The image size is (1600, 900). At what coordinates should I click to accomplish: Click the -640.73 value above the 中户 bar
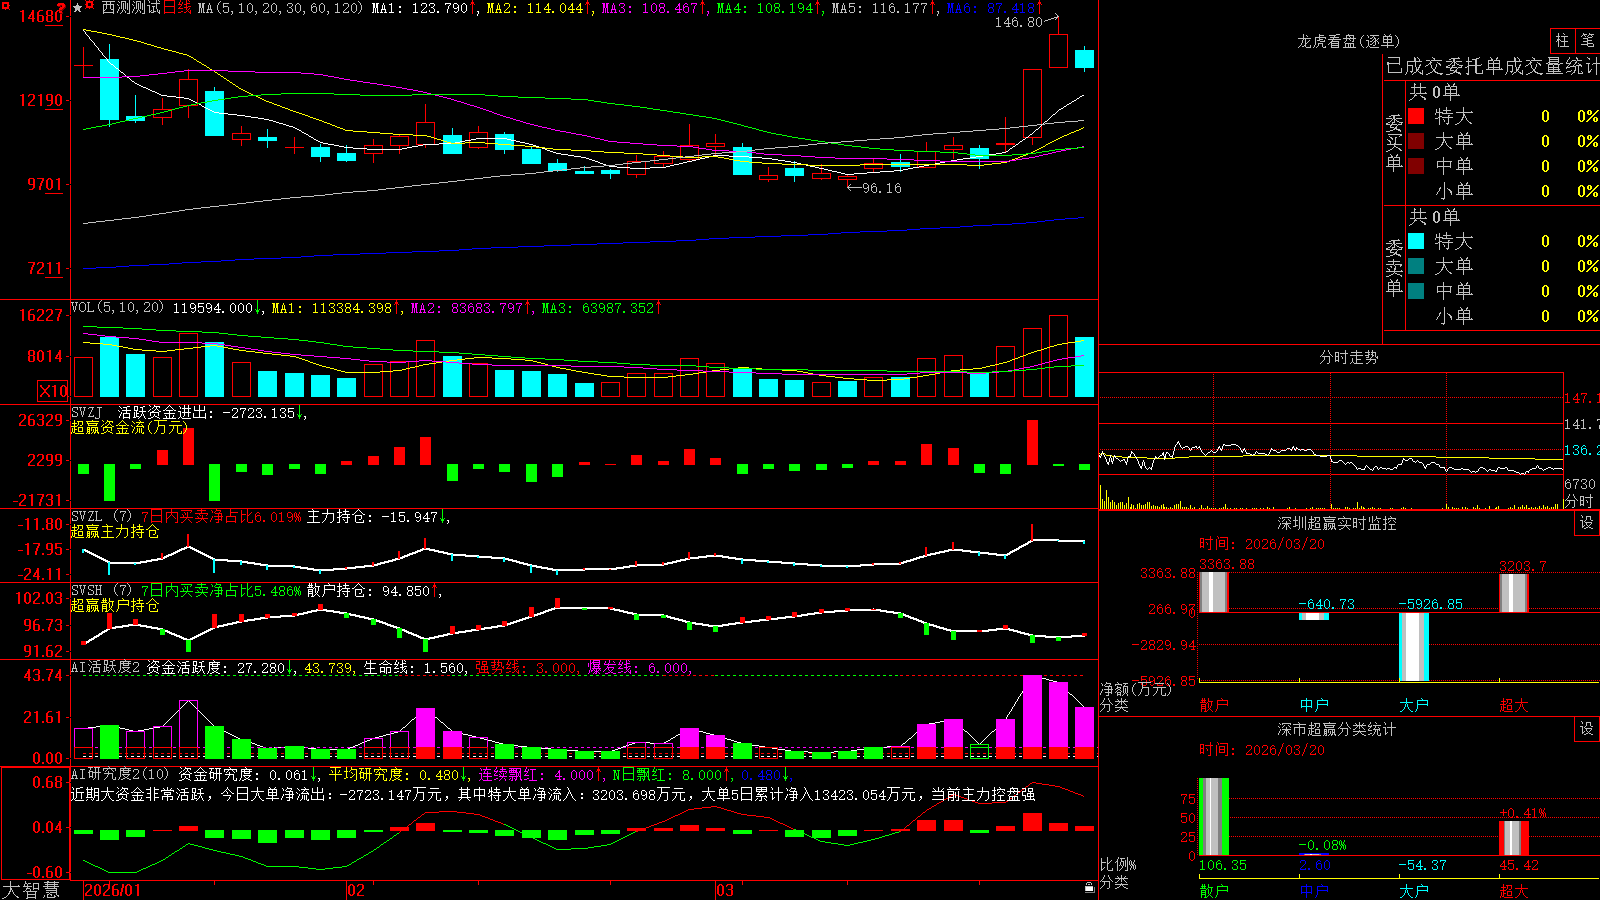pyautogui.click(x=1326, y=604)
